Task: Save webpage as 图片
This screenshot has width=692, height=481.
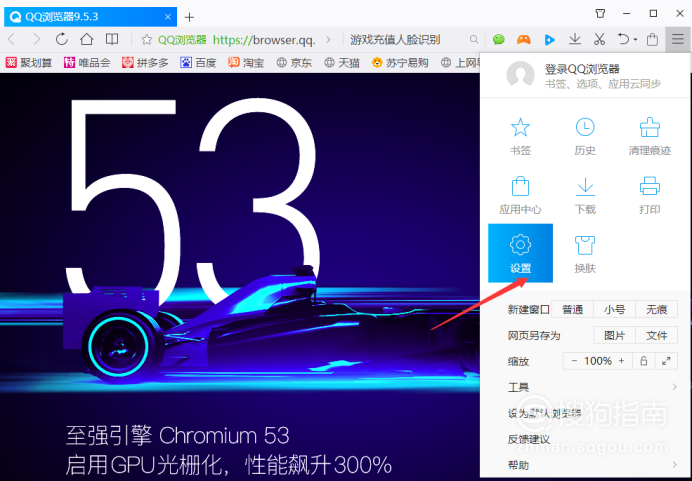Action: tap(614, 335)
